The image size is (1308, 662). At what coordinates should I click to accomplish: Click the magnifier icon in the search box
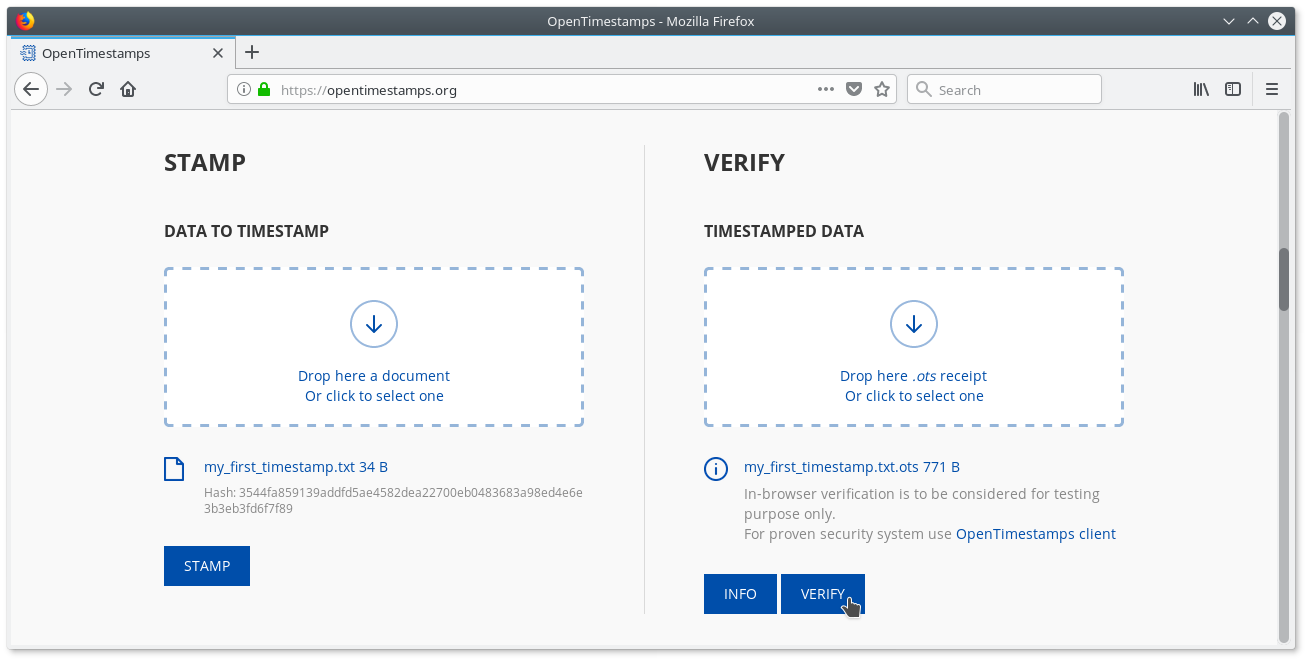pos(924,89)
